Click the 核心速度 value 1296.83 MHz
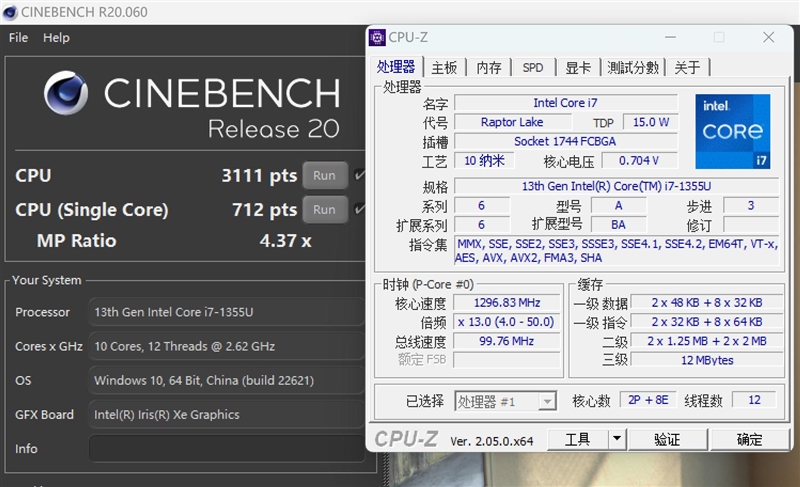Image resolution: width=800 pixels, height=487 pixels. click(507, 302)
